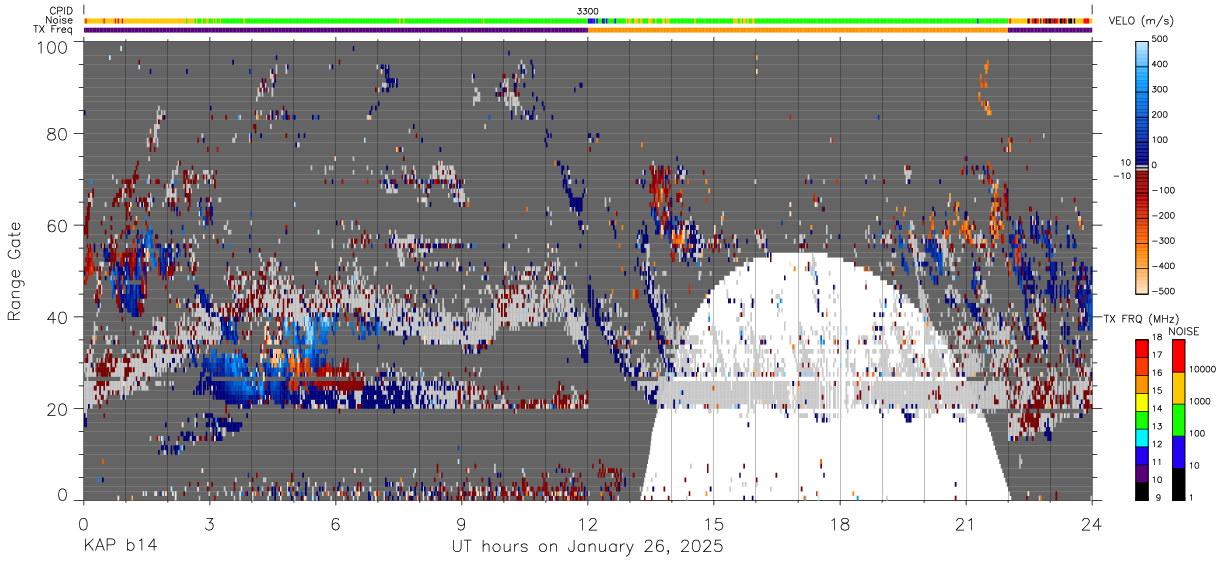Click the Noise row label

point(58,20)
